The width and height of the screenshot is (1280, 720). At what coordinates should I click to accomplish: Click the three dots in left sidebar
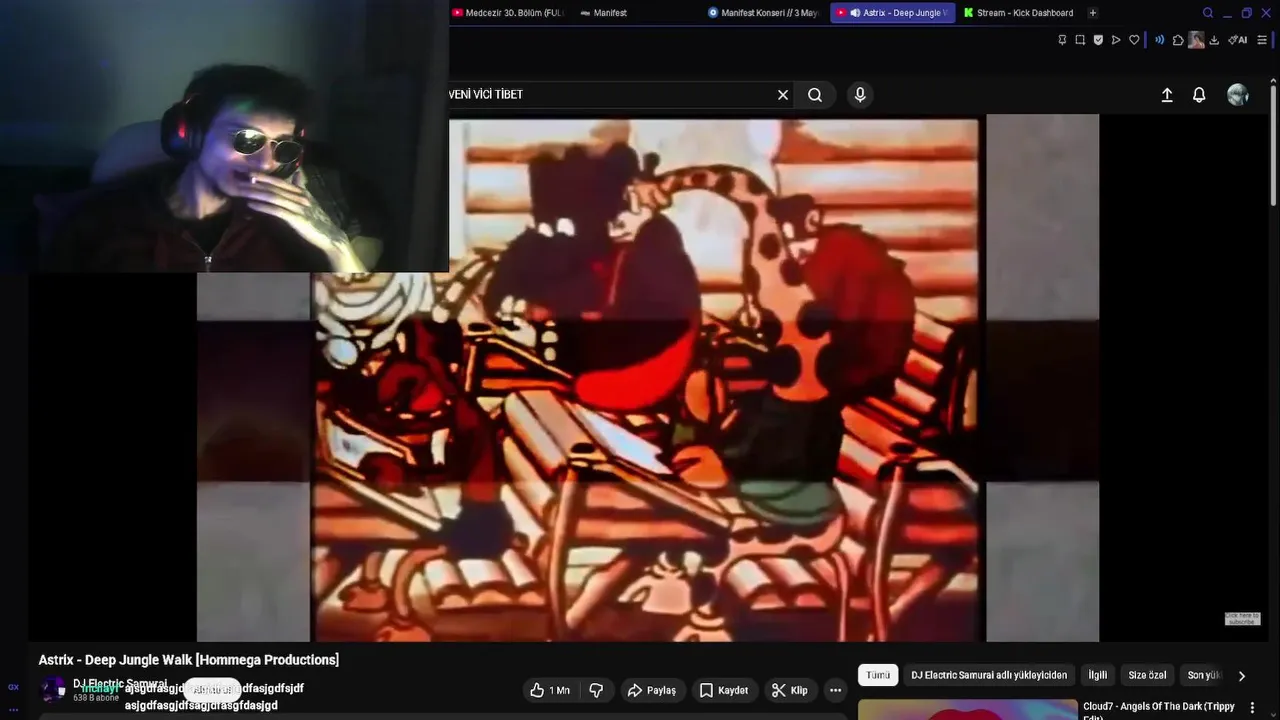(13, 709)
